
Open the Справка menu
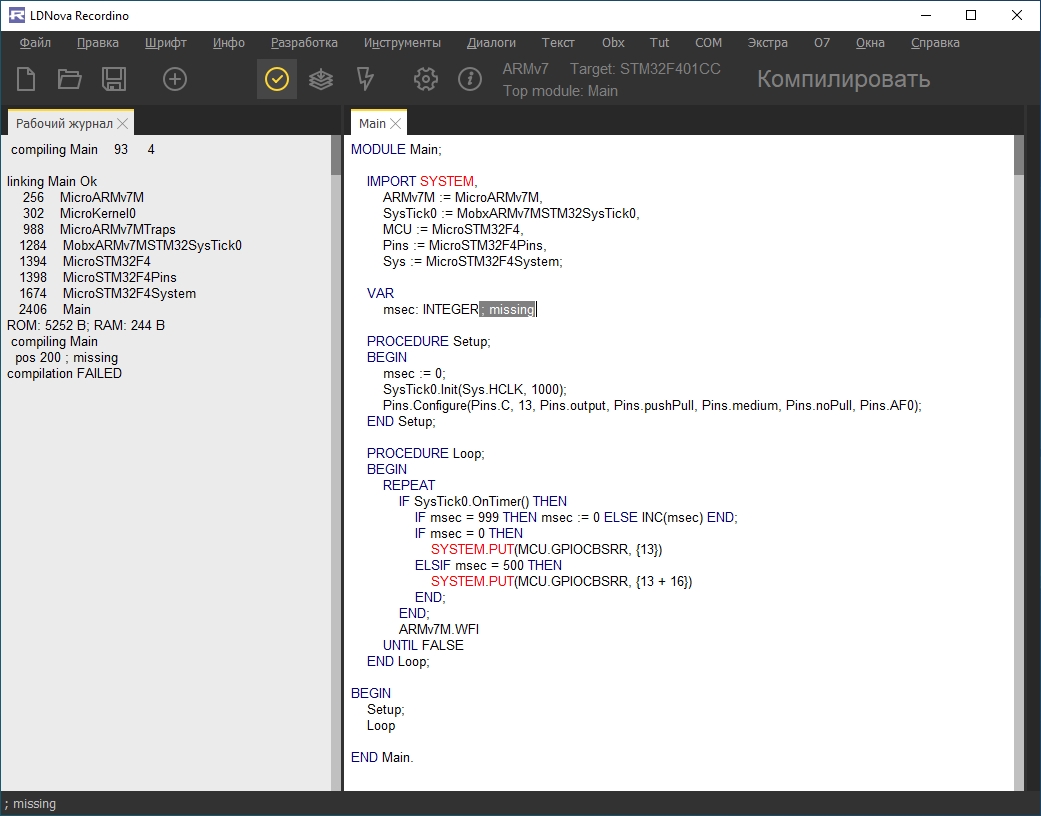935,43
